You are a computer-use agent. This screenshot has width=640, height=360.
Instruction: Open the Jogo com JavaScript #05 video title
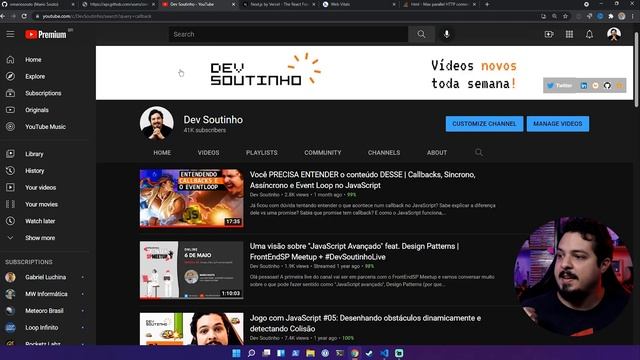click(x=365, y=323)
